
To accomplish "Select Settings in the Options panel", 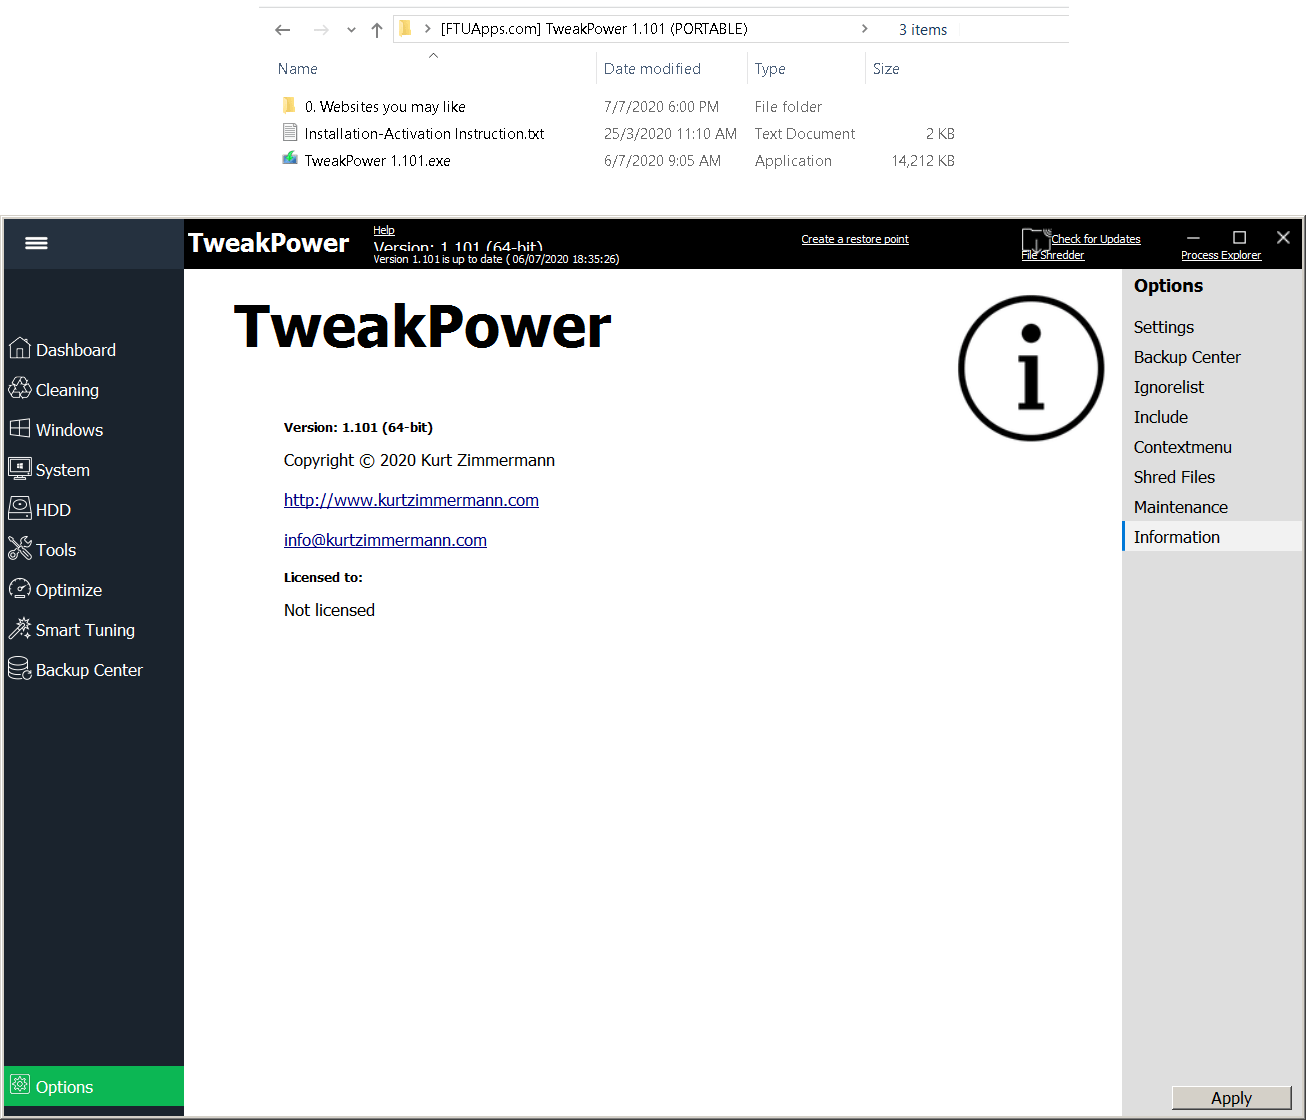I will pyautogui.click(x=1164, y=327).
